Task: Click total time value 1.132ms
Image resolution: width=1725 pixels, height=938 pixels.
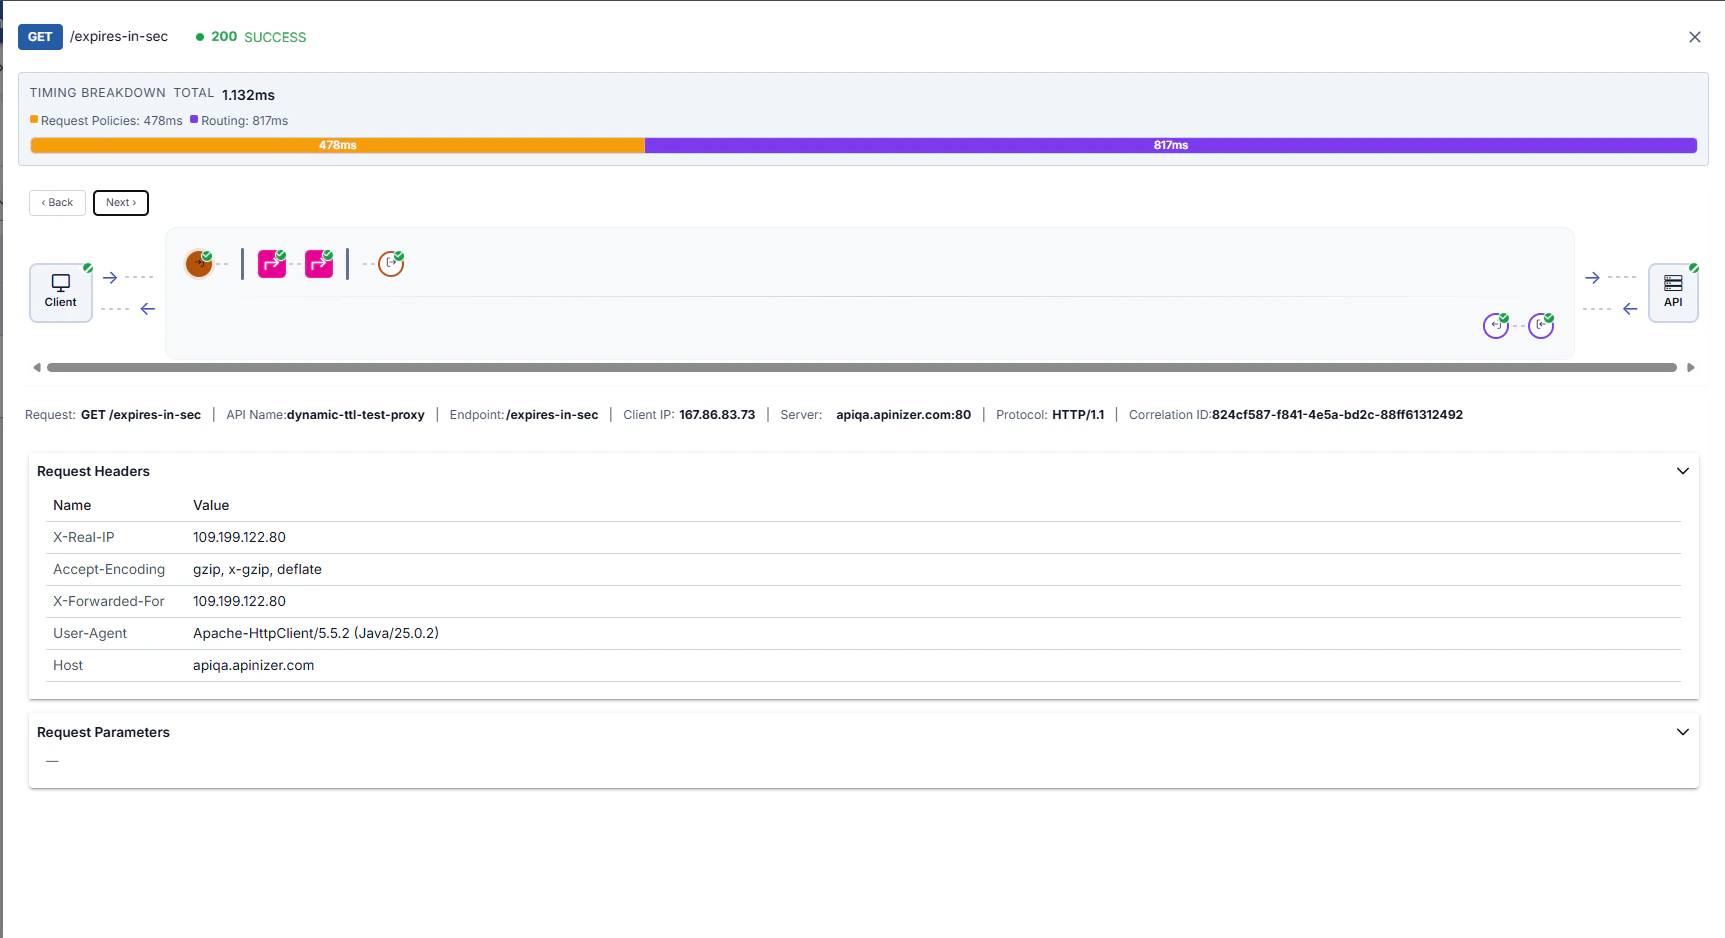Action: (x=248, y=95)
